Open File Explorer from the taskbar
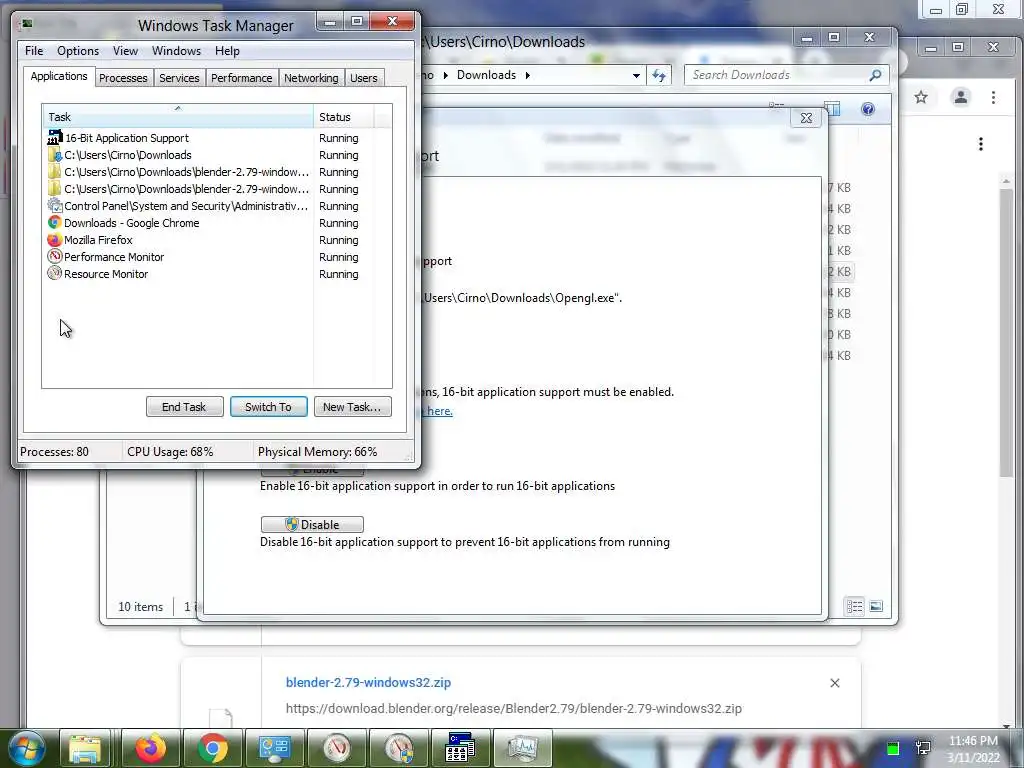This screenshot has height=768, width=1024. click(86, 748)
